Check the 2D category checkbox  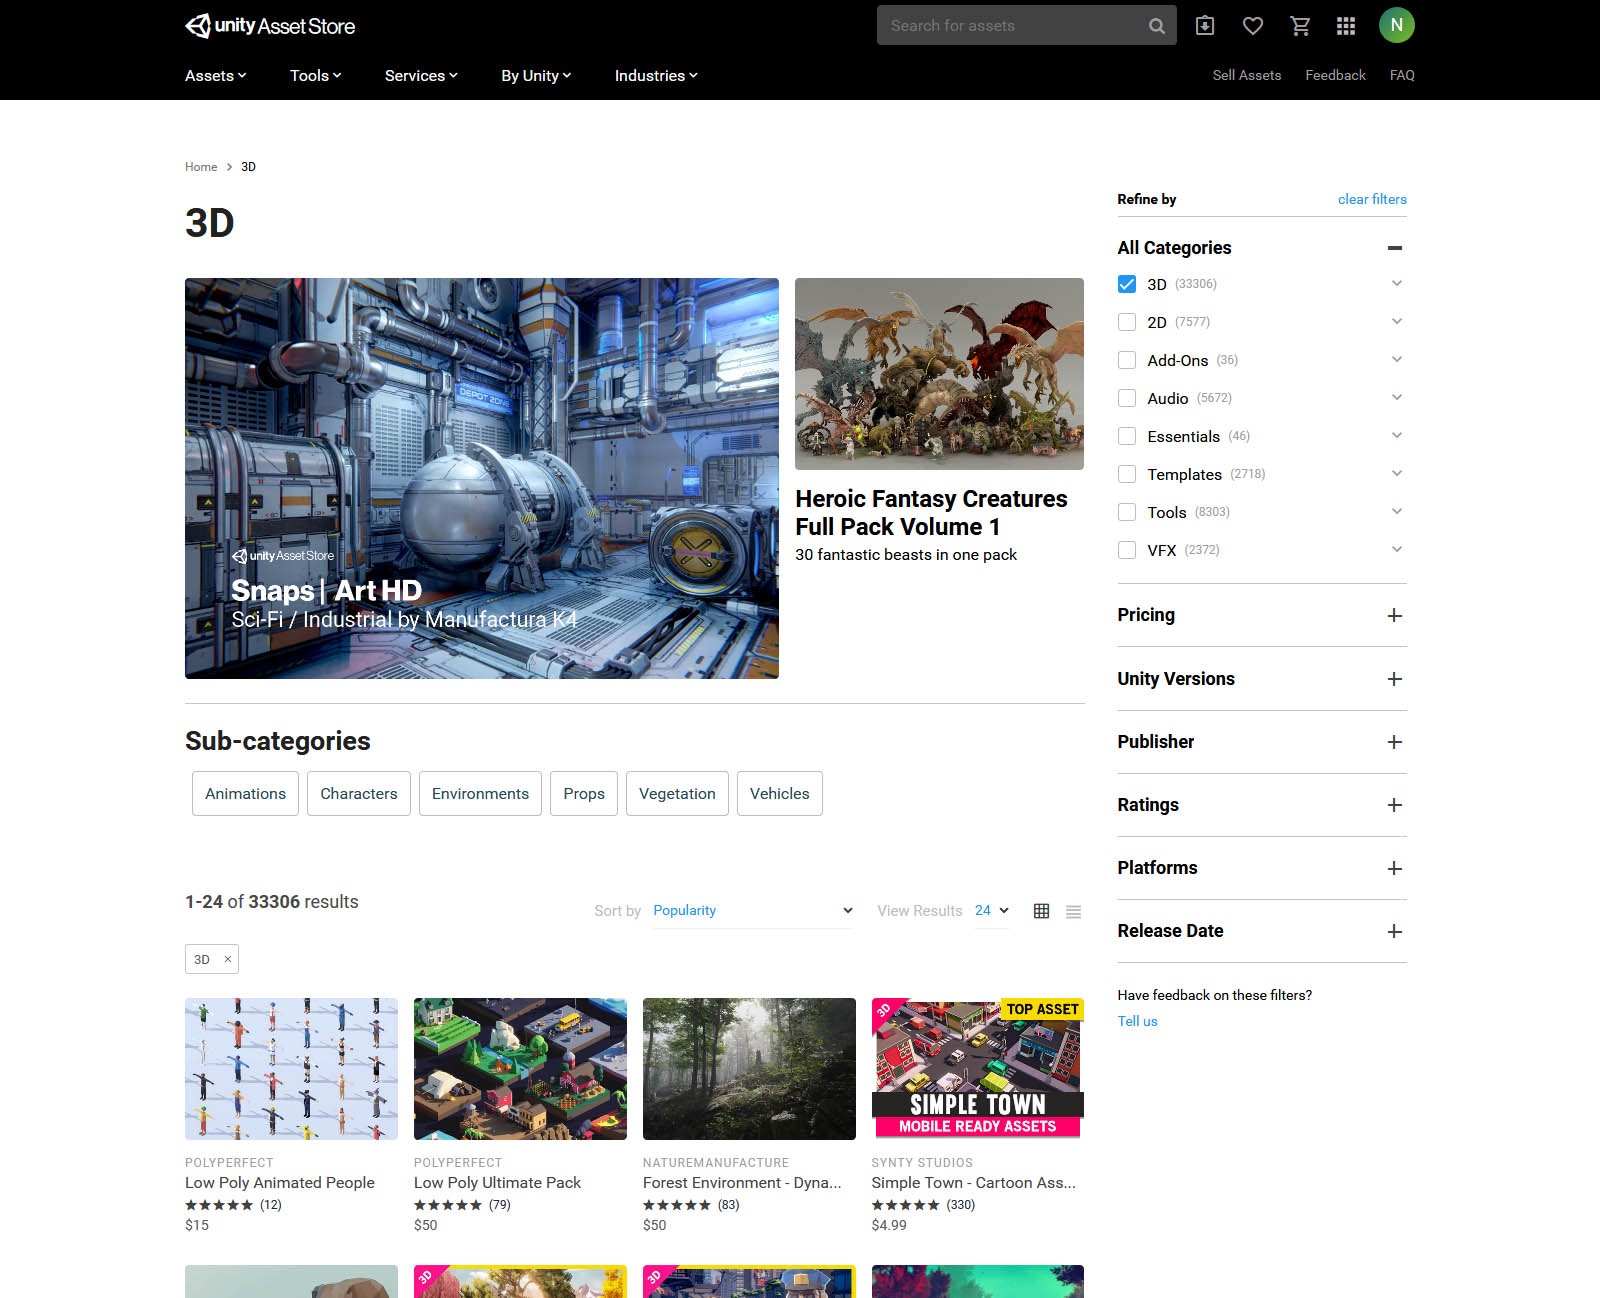[1127, 322]
